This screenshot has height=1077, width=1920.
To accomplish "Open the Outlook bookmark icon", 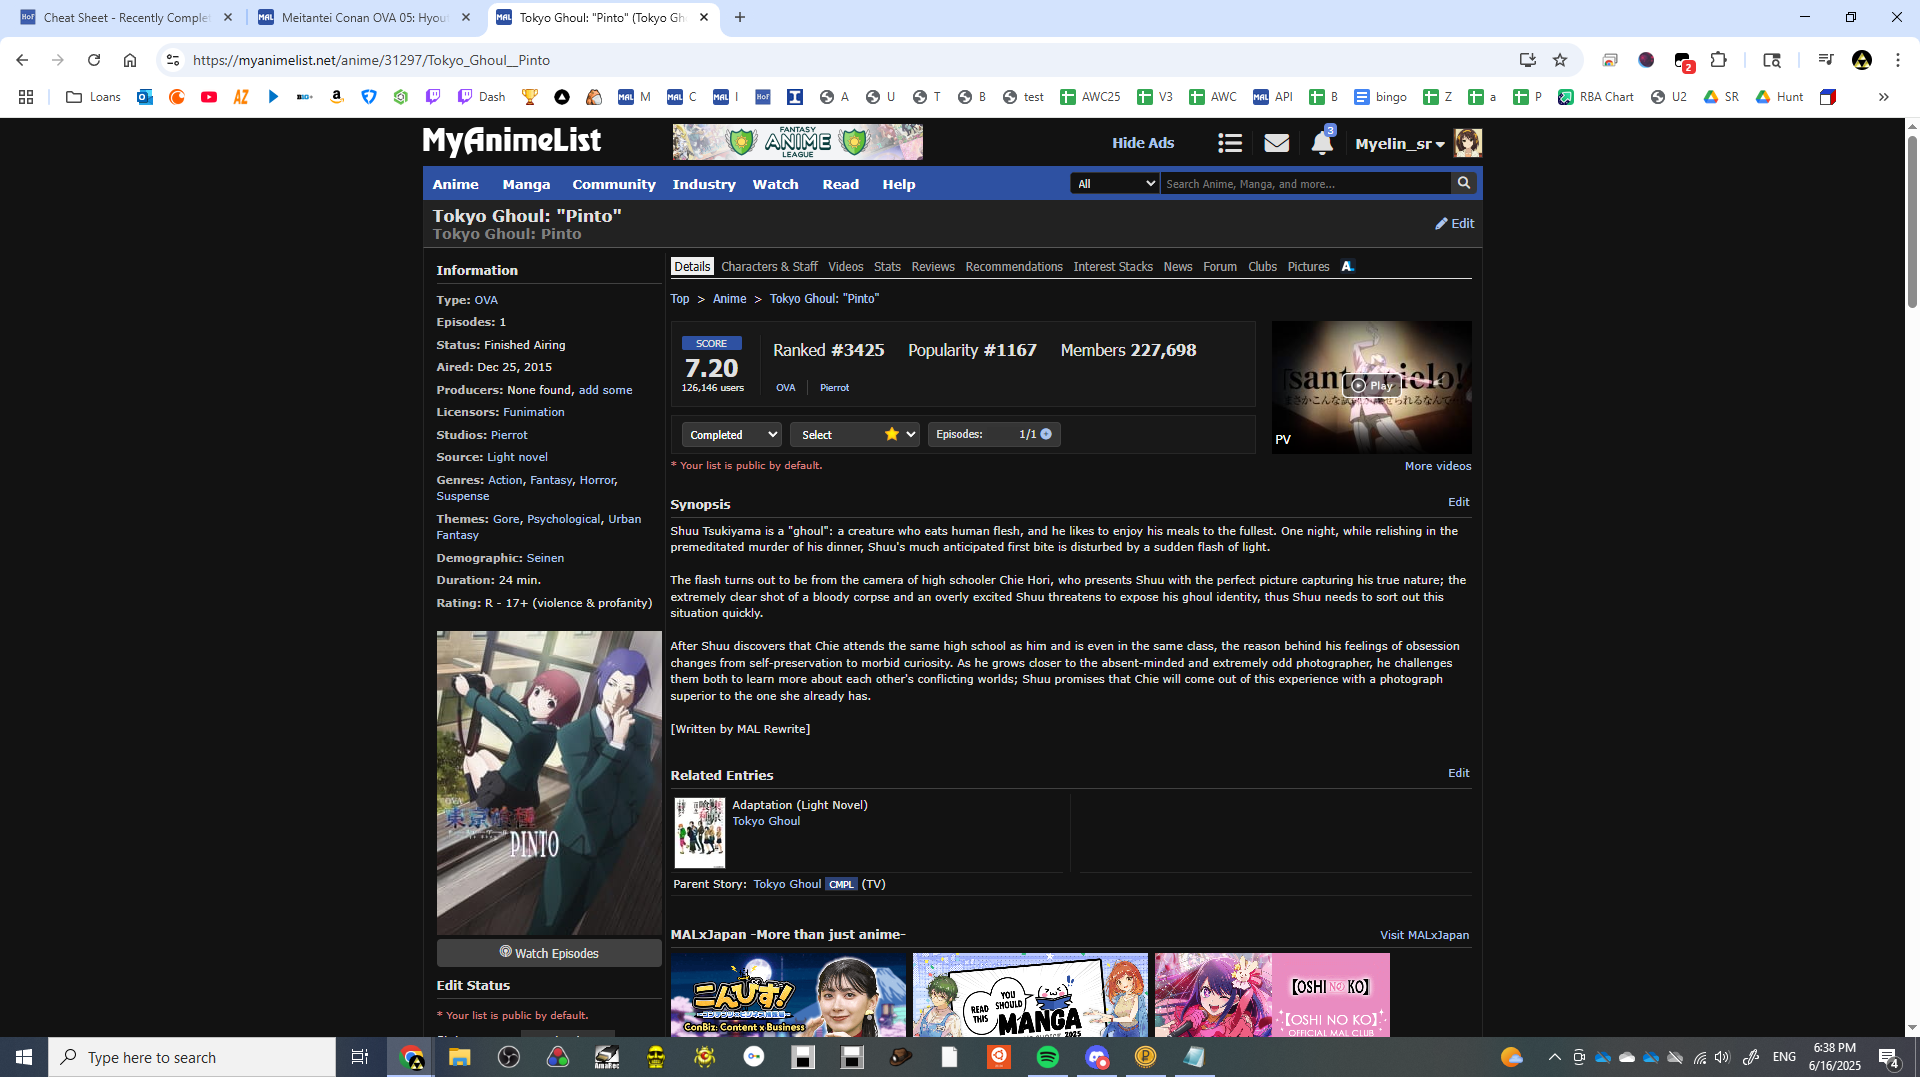I will (145, 97).
